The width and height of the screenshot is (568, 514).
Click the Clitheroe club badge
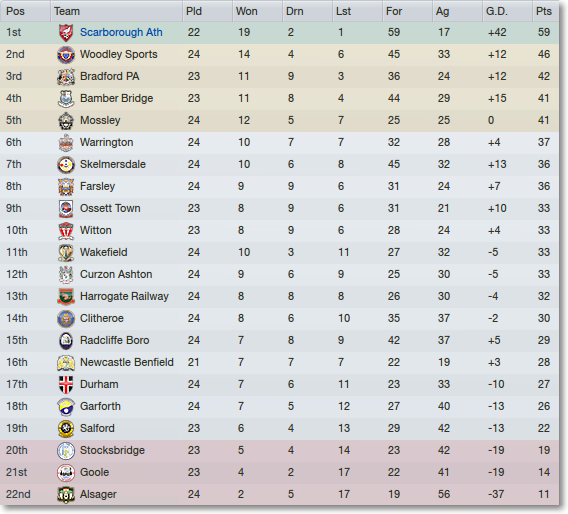tap(66, 318)
